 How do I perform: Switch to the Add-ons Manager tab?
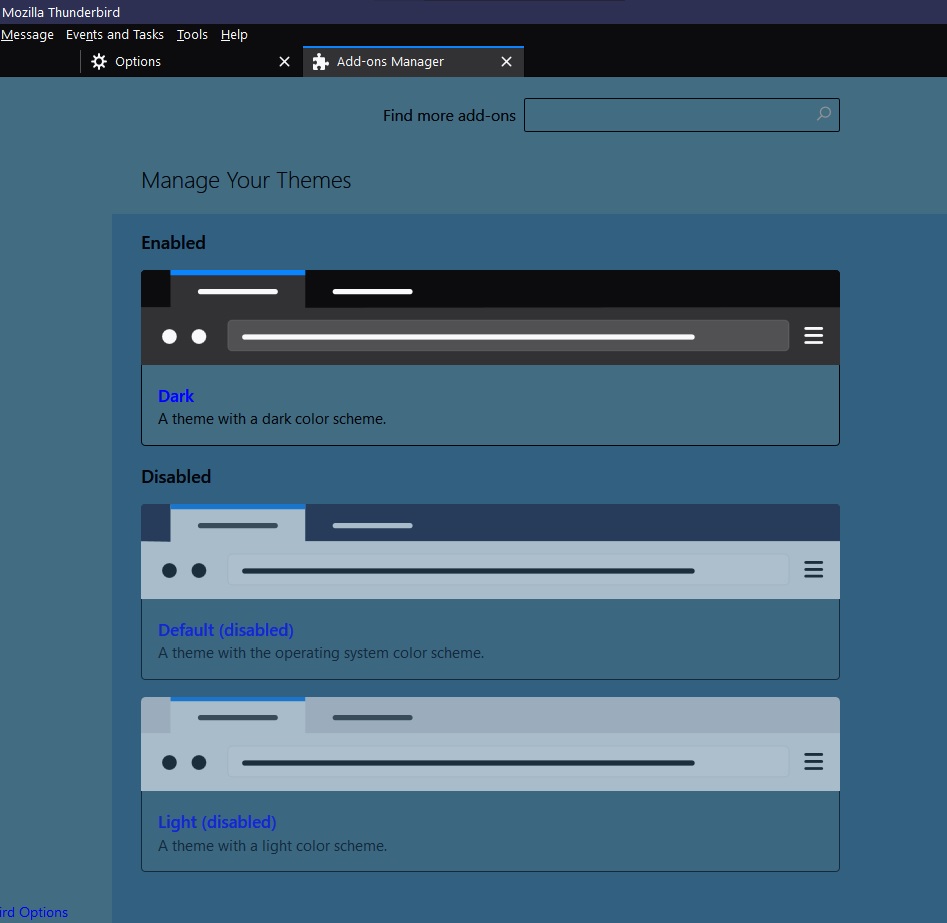(x=413, y=62)
